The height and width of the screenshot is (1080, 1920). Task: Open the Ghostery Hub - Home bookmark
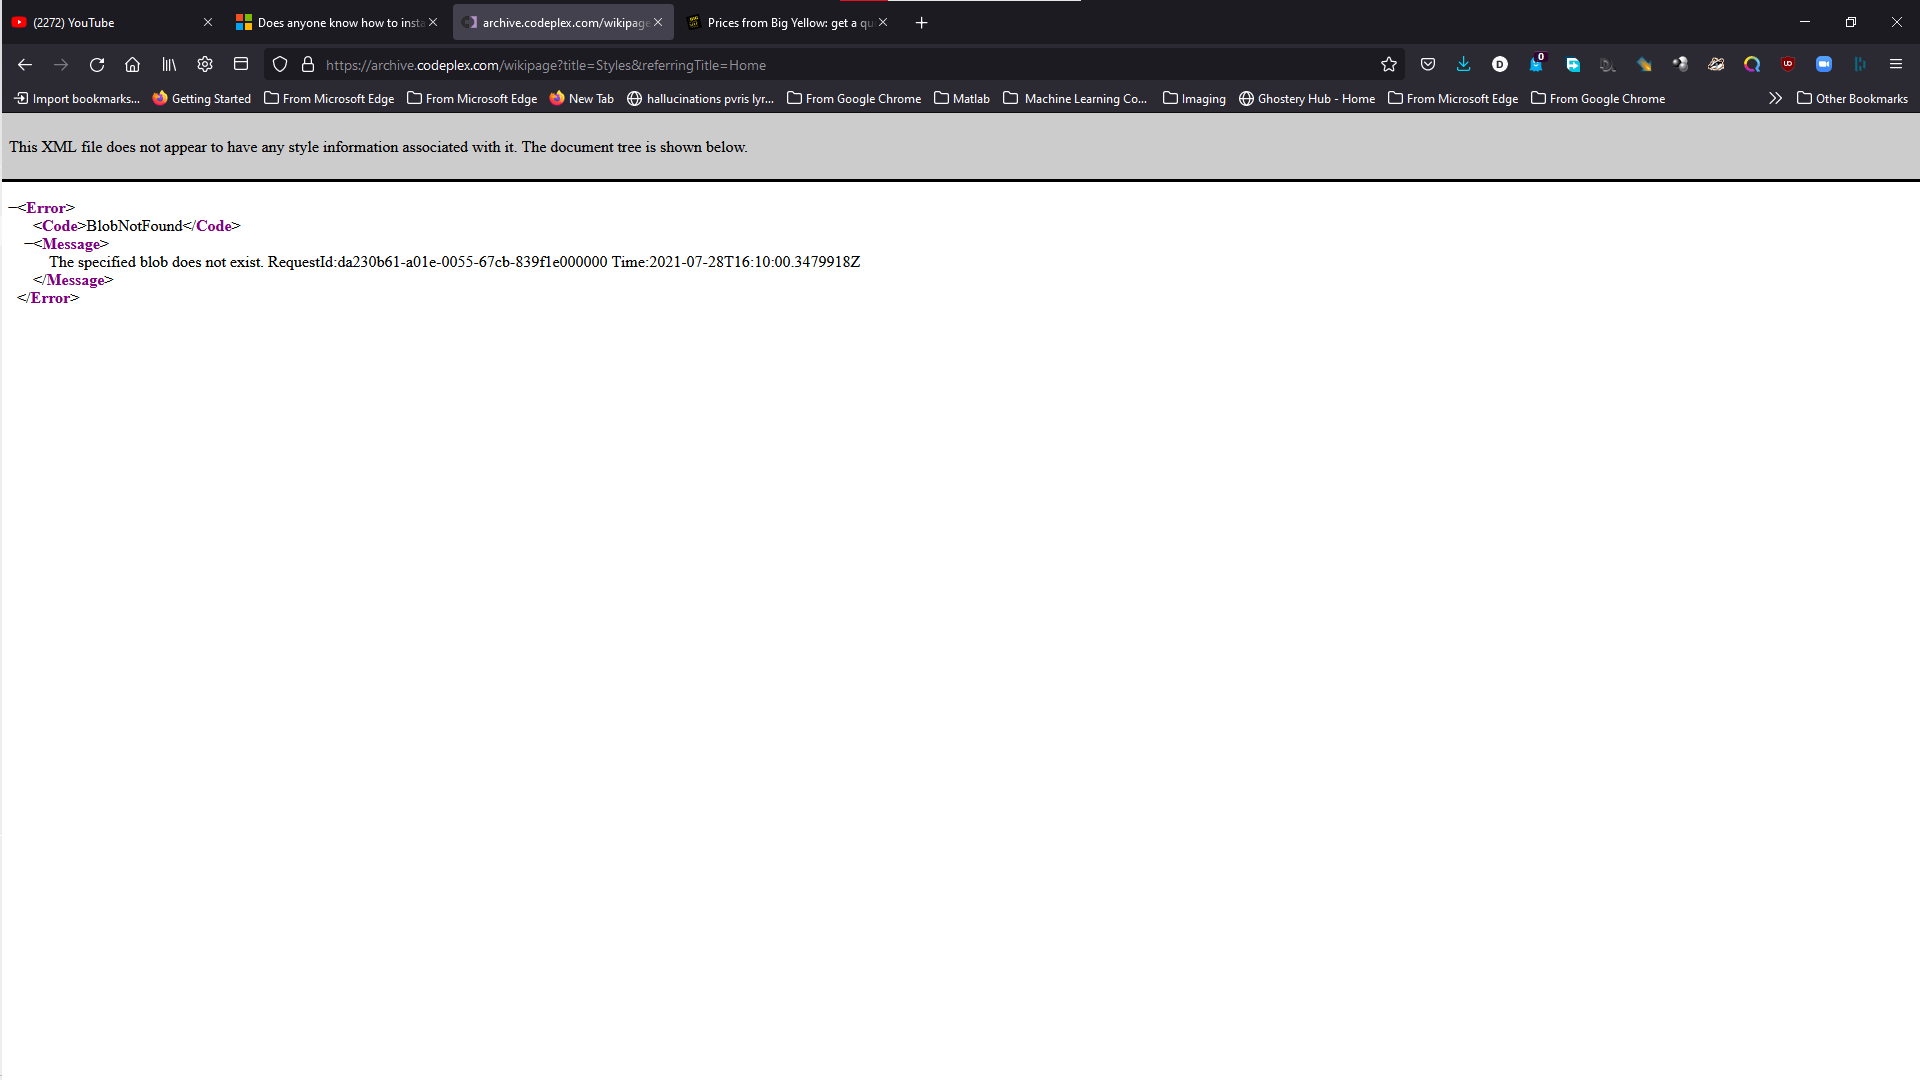(1306, 98)
